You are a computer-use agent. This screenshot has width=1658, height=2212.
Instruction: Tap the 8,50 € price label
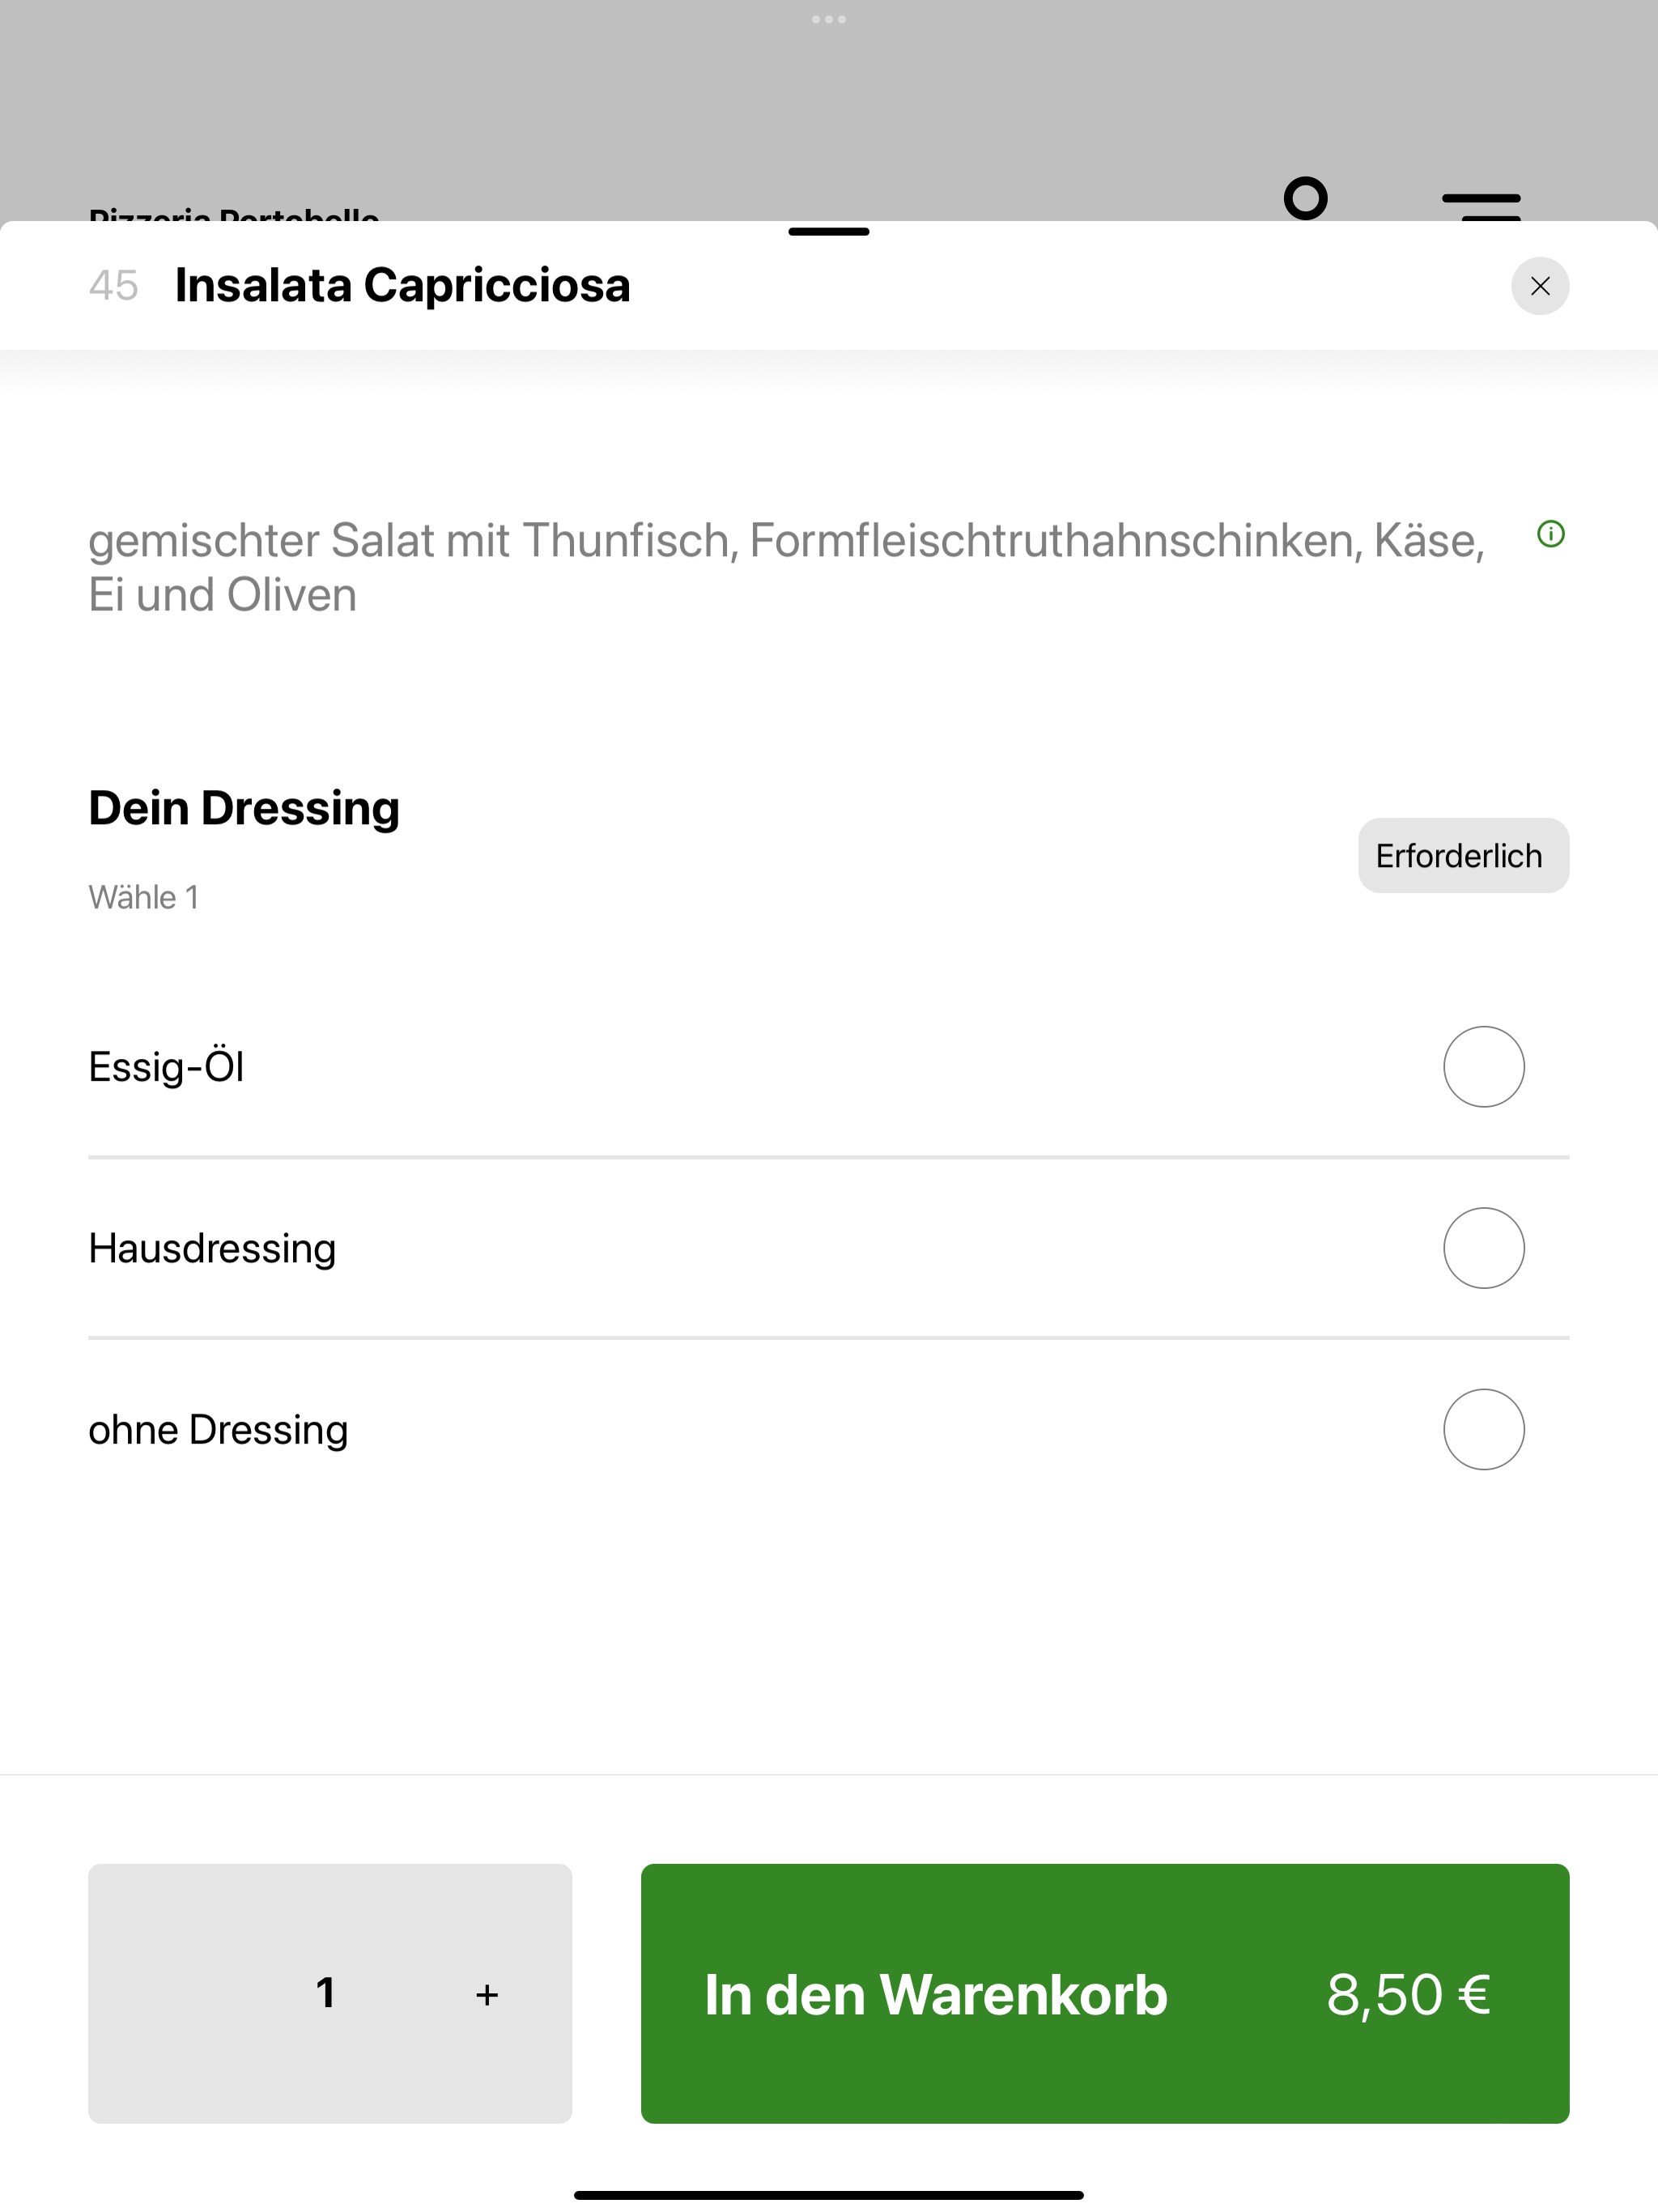[1408, 1994]
